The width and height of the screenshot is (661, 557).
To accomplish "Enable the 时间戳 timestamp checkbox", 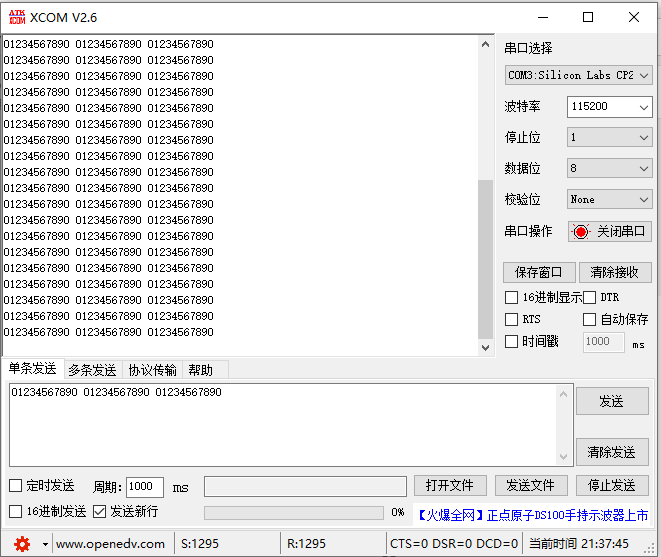I will (511, 341).
